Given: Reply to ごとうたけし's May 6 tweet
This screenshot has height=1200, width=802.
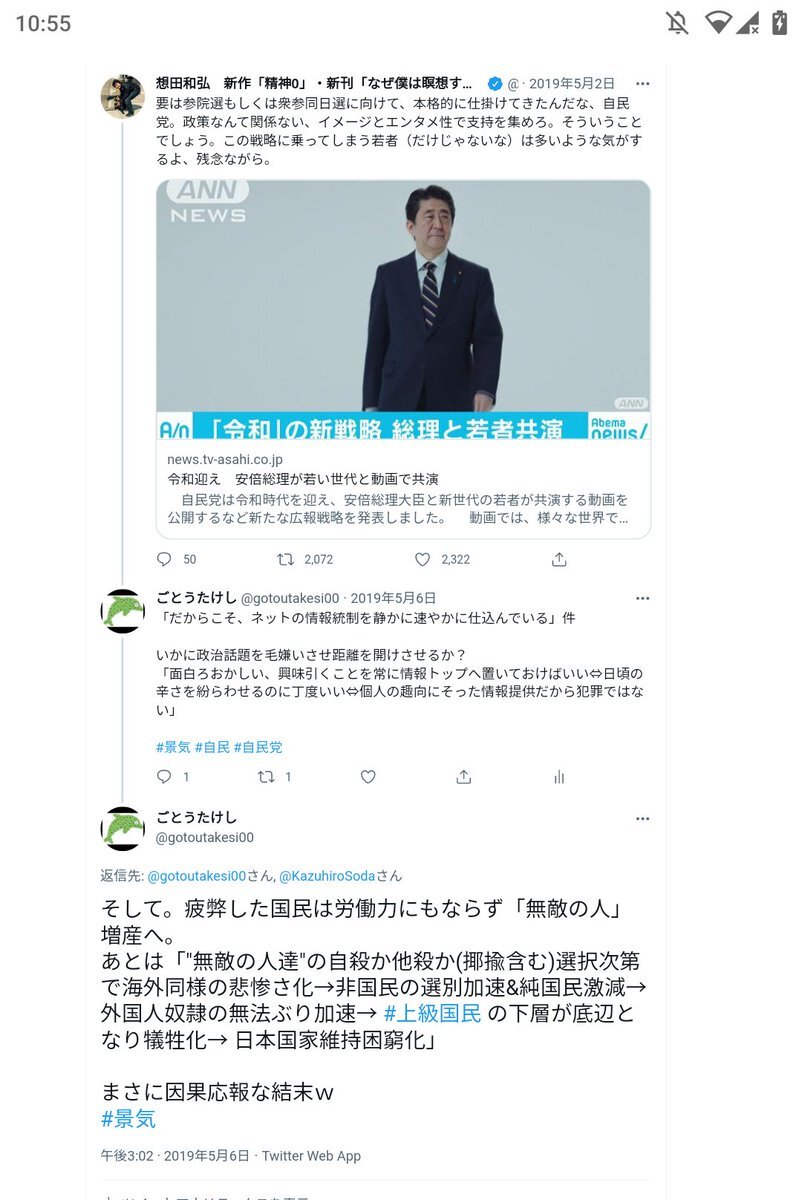Looking at the screenshot, I should [x=165, y=776].
